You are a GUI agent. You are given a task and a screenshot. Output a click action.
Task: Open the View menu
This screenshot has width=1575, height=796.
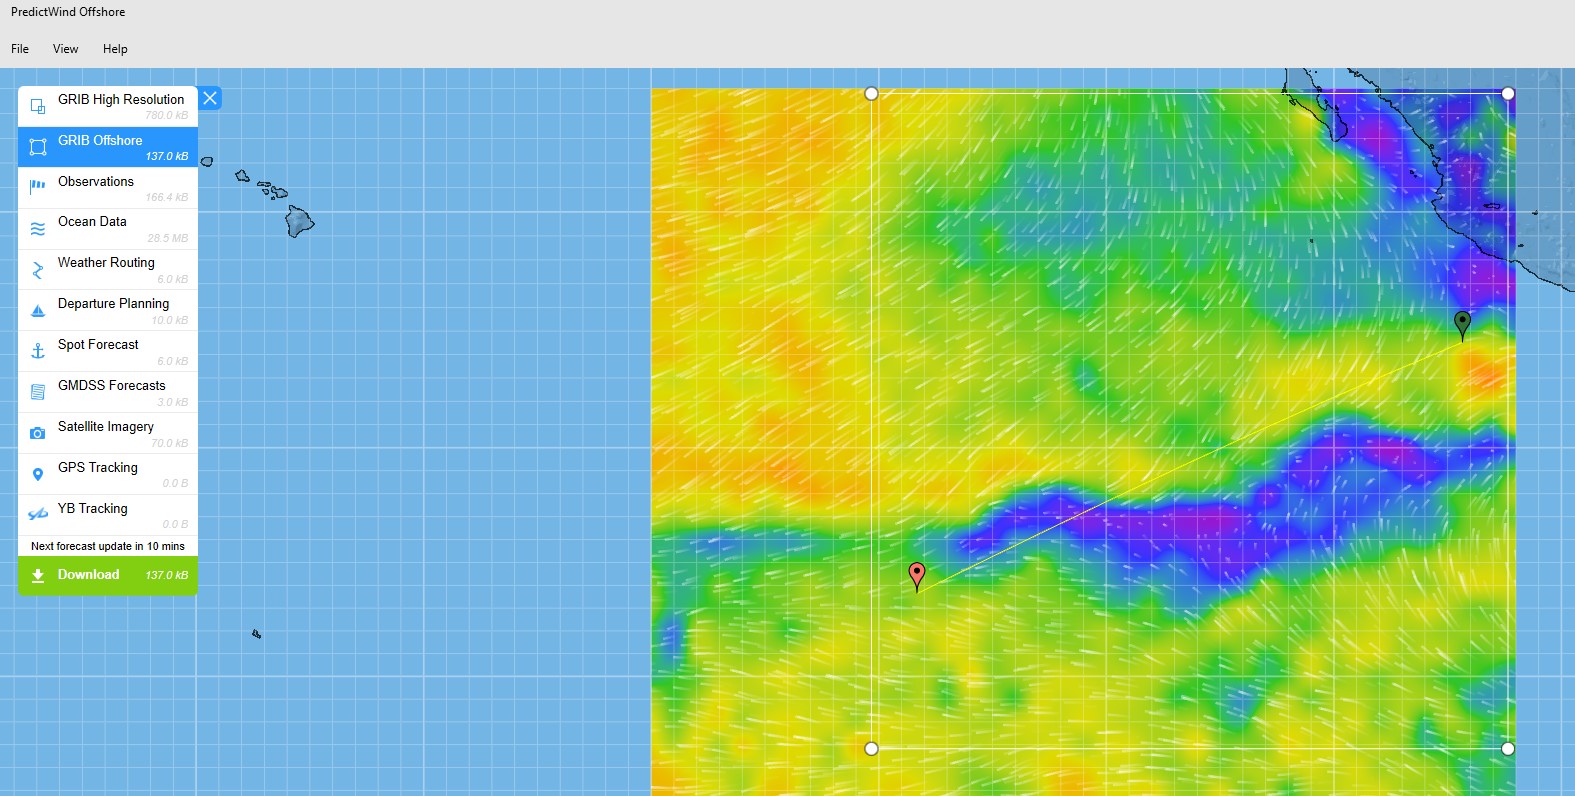65,49
